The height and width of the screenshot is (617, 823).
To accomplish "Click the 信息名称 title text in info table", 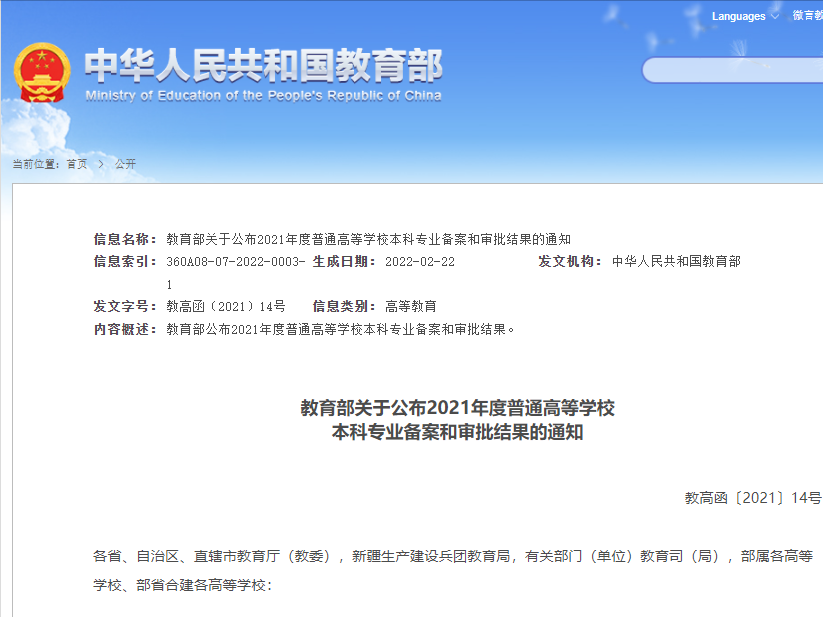I will [x=368, y=239].
